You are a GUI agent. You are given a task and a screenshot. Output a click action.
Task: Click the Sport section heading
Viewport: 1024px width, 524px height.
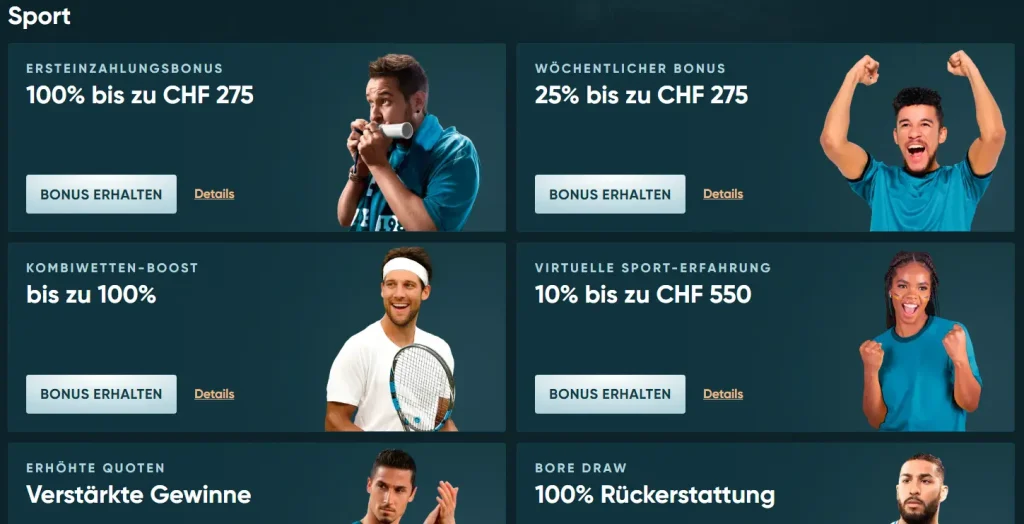(39, 16)
